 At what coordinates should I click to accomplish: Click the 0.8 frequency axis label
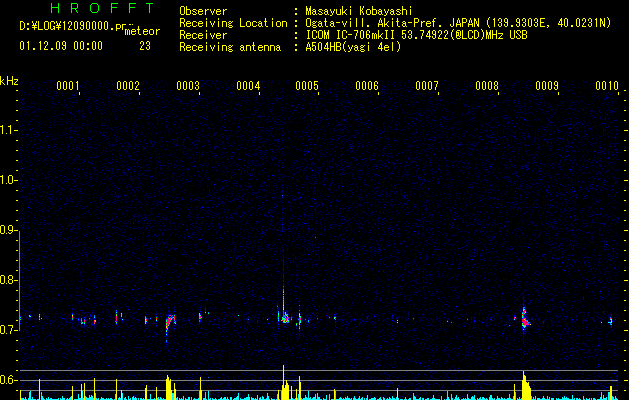click(8, 280)
